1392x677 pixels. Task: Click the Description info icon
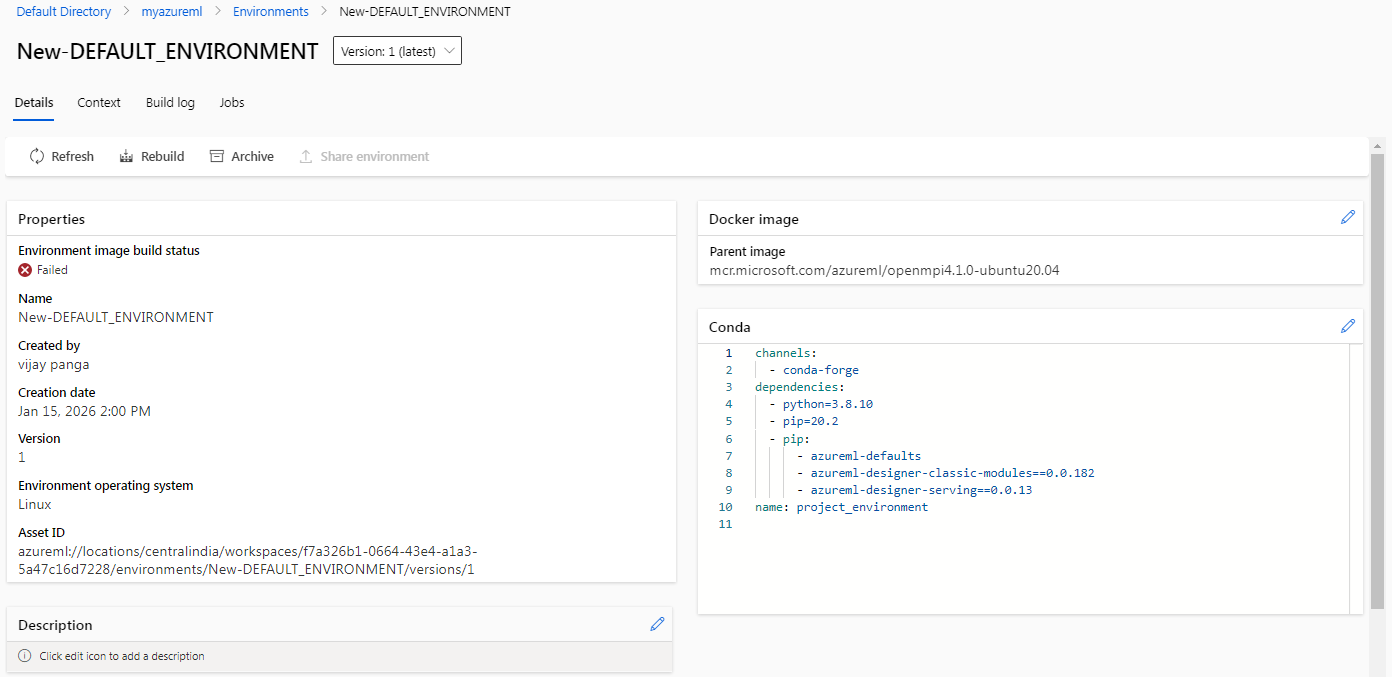25,656
